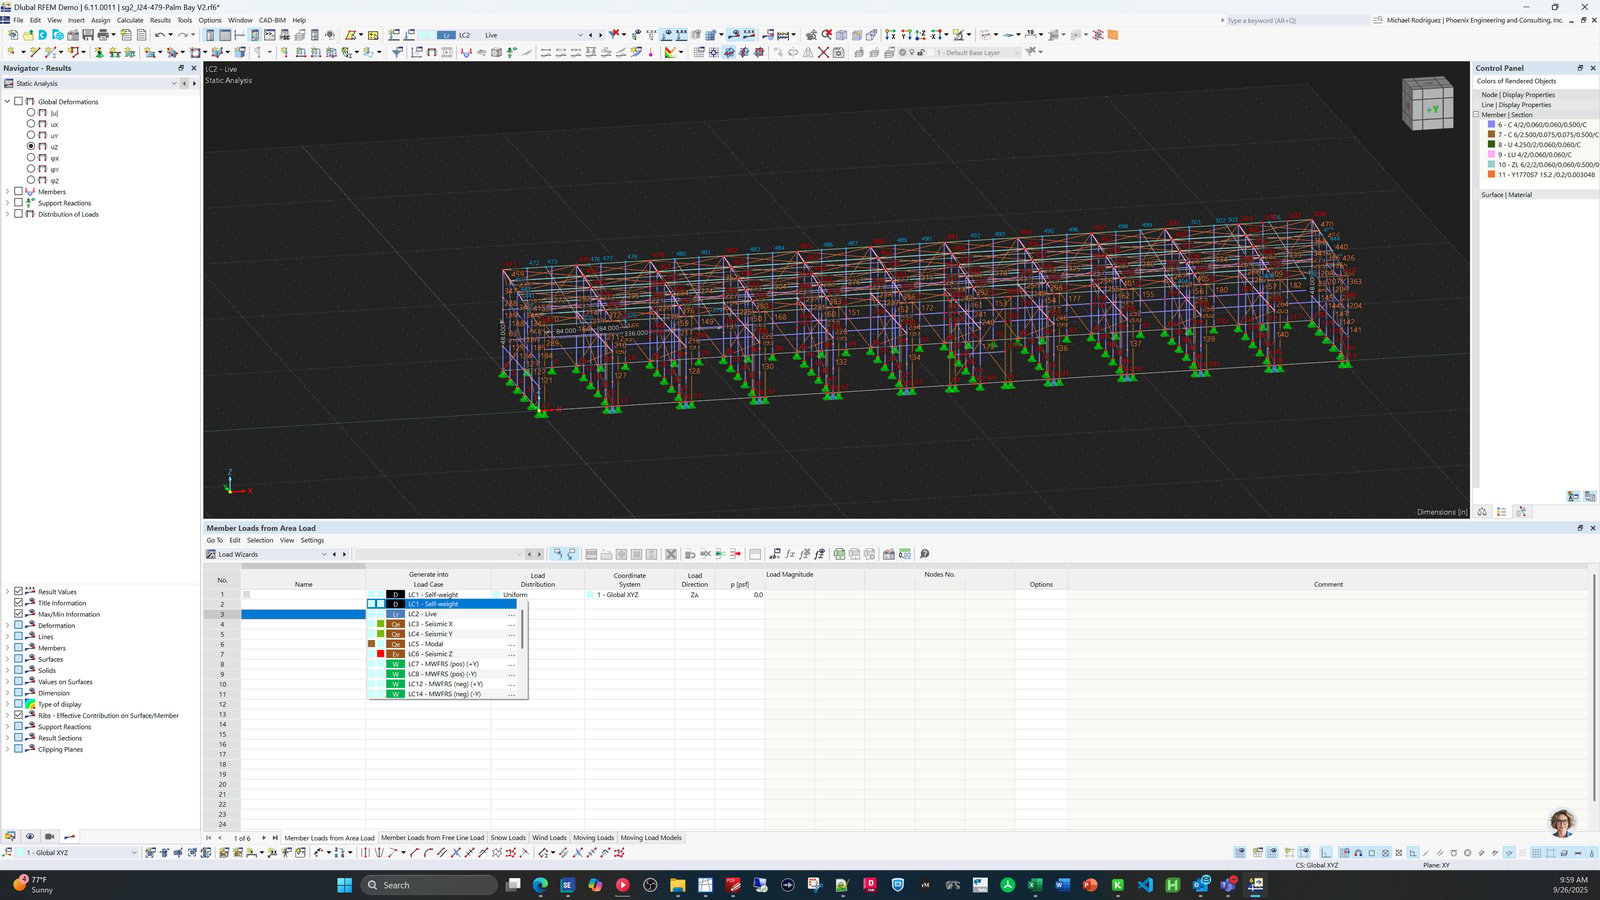1600x900 pixels.
Task: Switch to the Snow Loads tab
Action: pyautogui.click(x=508, y=838)
